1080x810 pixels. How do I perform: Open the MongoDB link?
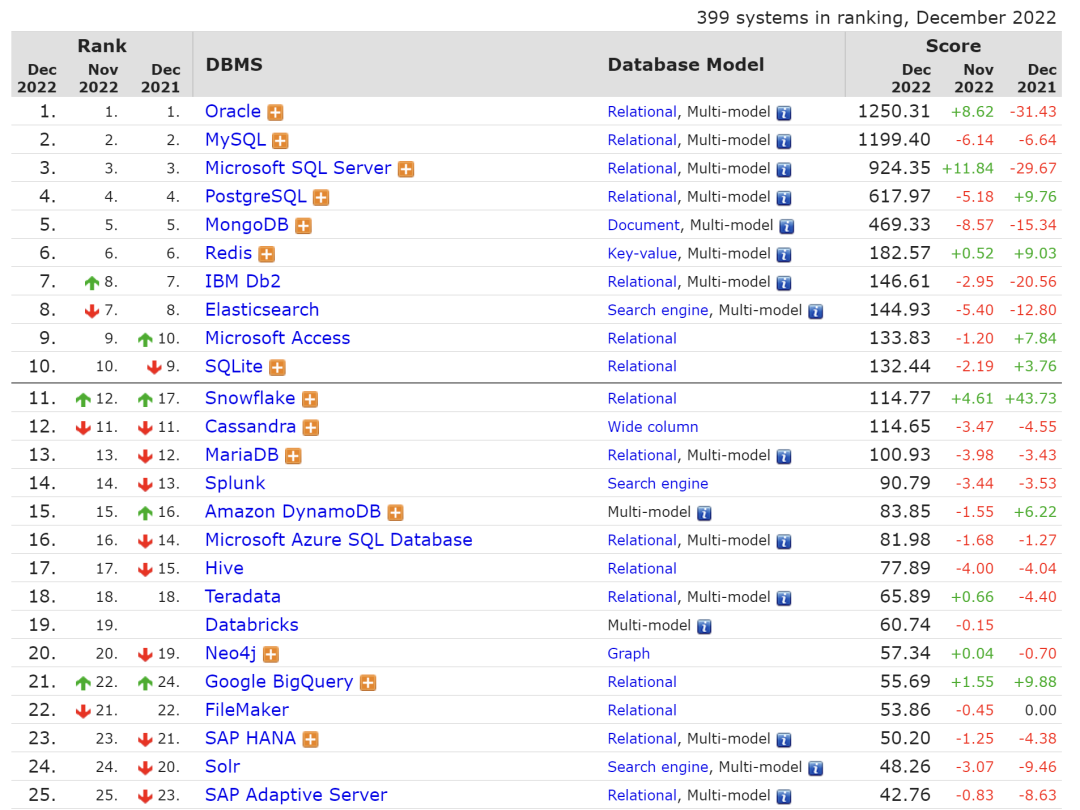(x=247, y=225)
